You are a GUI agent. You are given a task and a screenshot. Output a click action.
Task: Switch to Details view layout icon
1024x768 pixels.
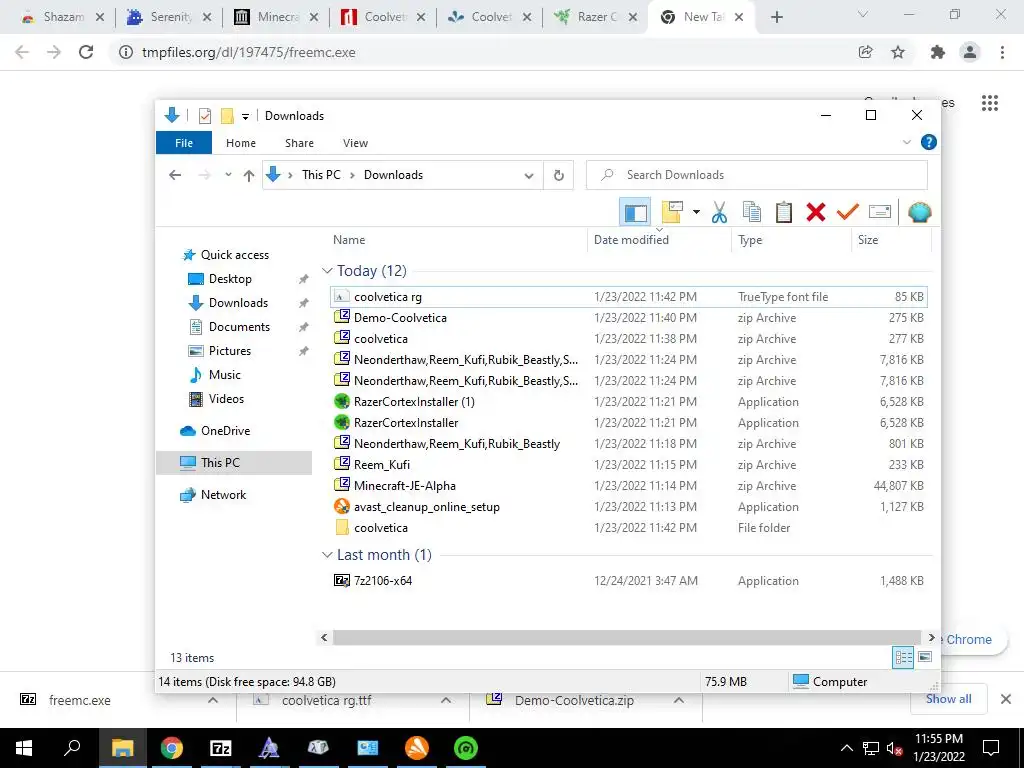click(903, 657)
